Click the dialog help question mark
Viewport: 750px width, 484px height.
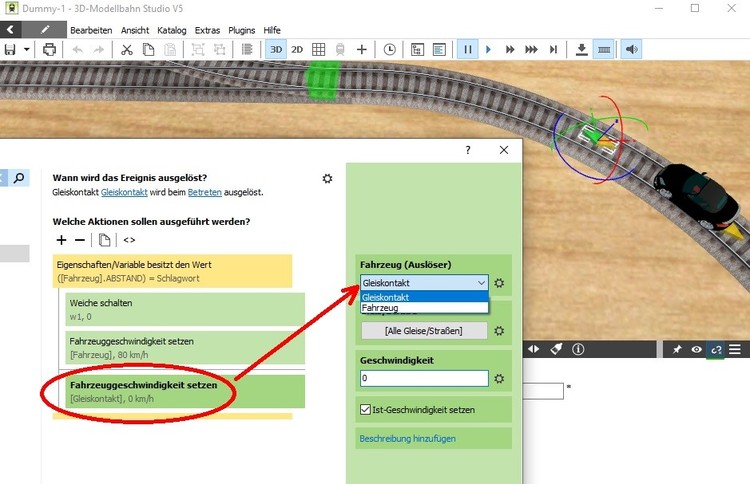point(468,150)
